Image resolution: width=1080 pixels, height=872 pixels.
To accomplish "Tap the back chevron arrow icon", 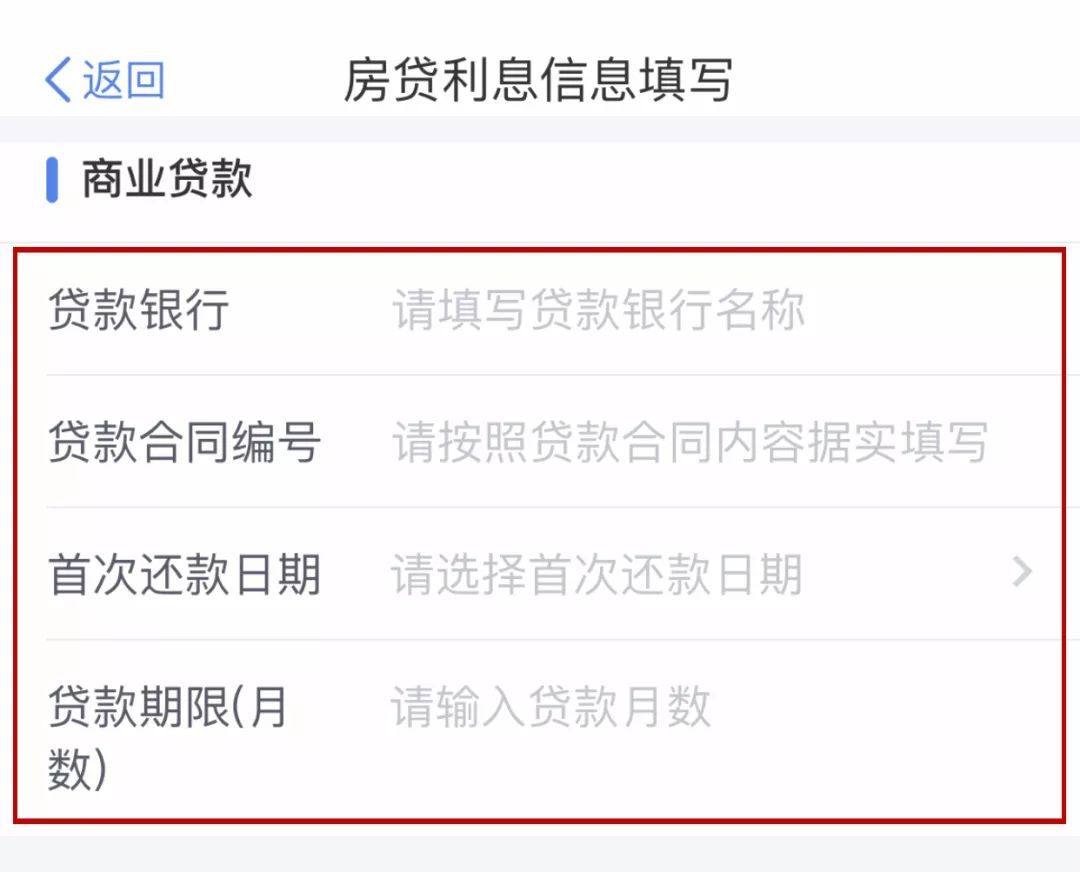I will [x=58, y=80].
